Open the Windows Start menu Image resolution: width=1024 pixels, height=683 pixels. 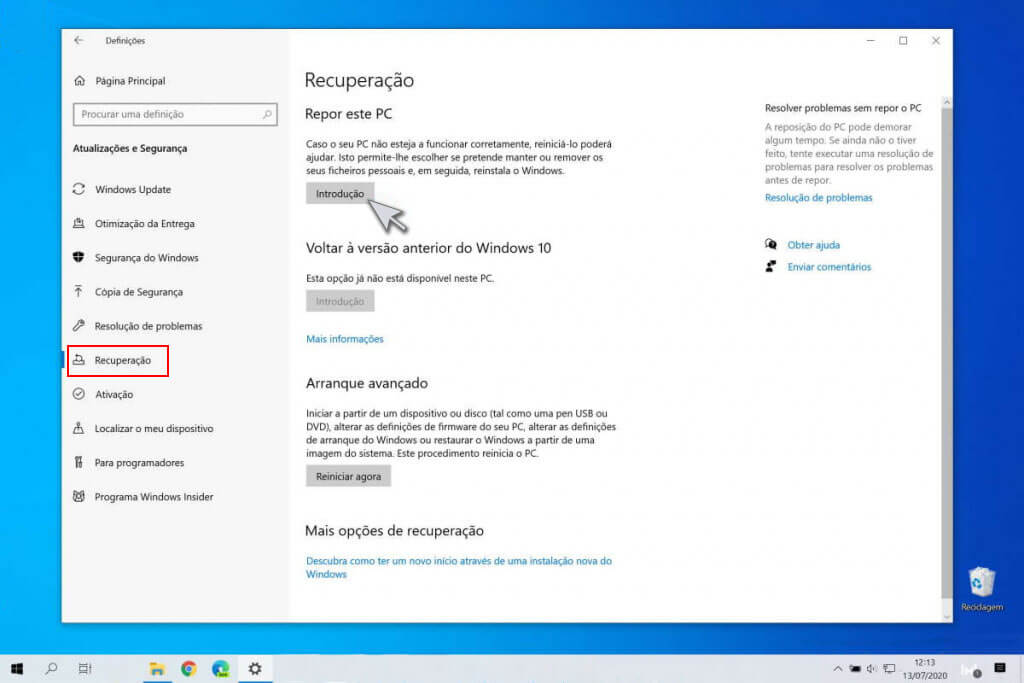tap(18, 669)
